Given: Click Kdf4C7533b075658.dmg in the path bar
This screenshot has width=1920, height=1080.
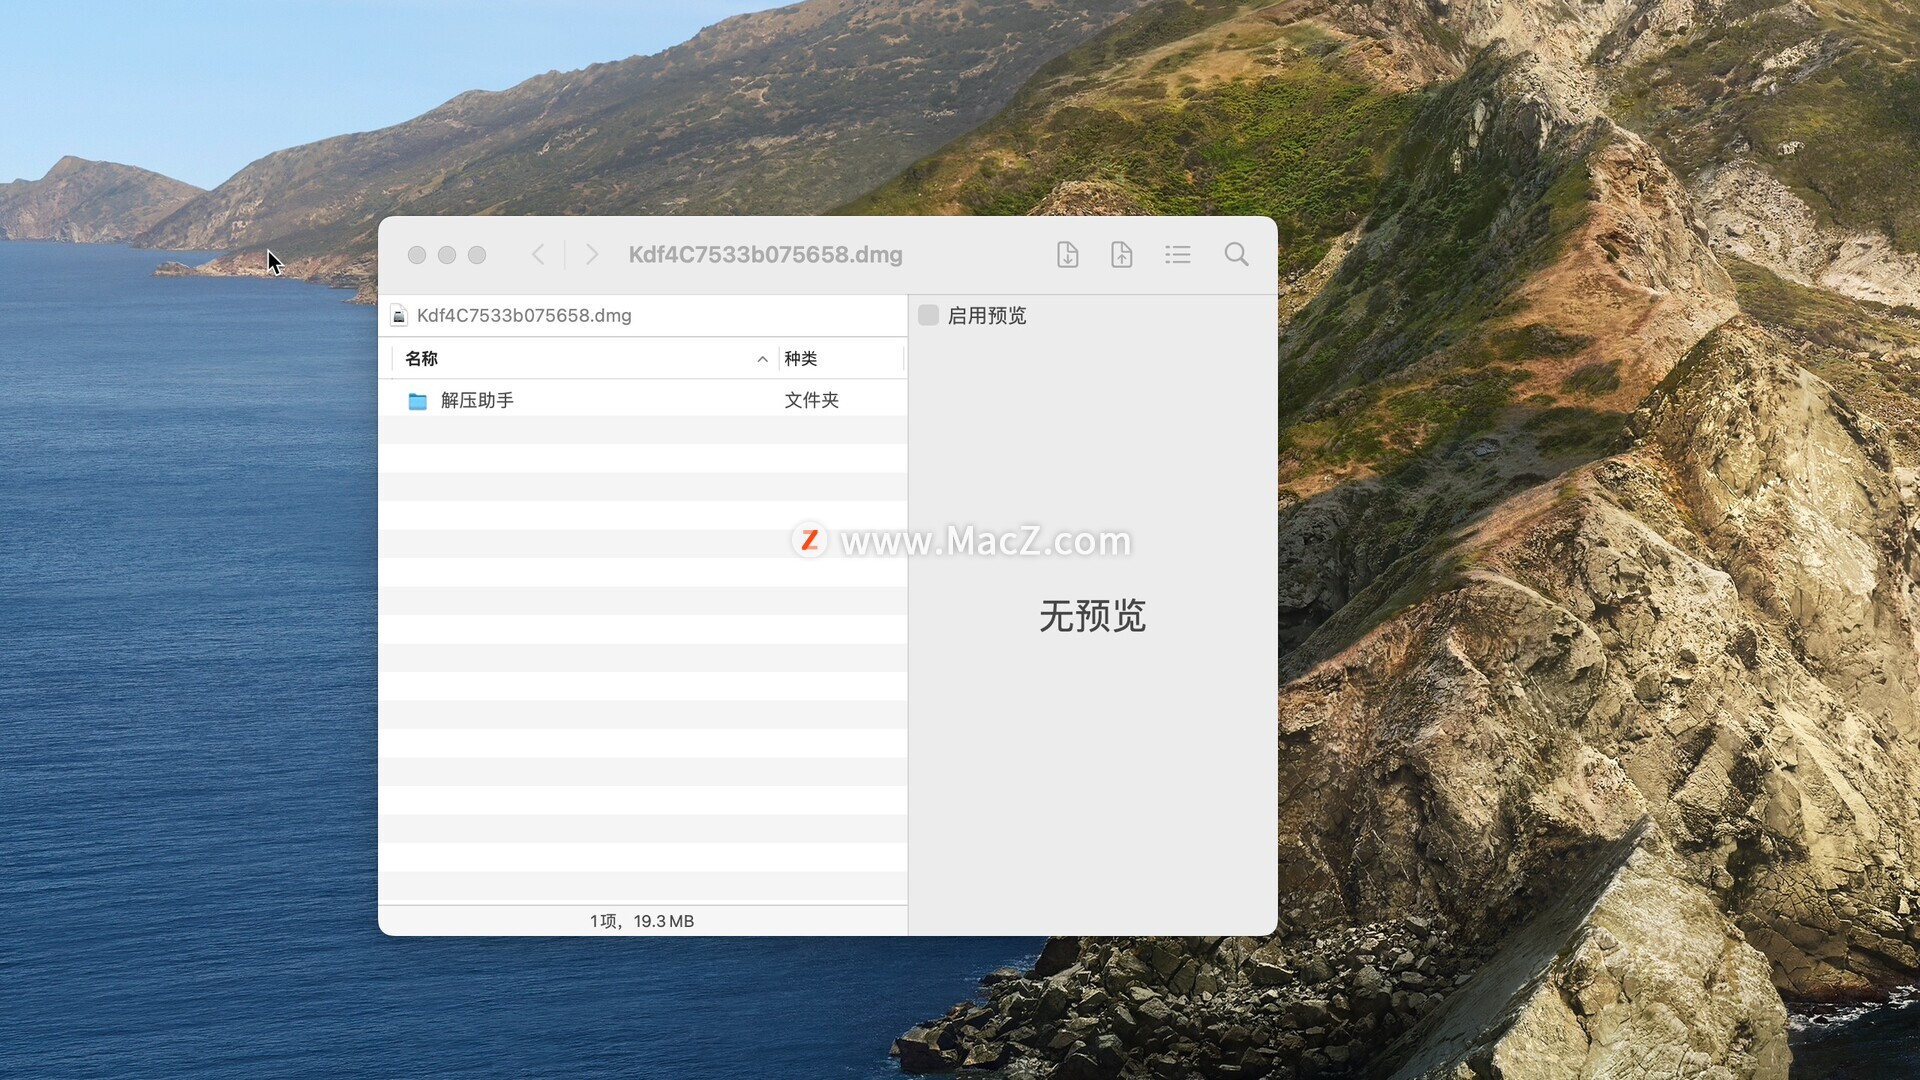Looking at the screenshot, I should coord(524,316).
